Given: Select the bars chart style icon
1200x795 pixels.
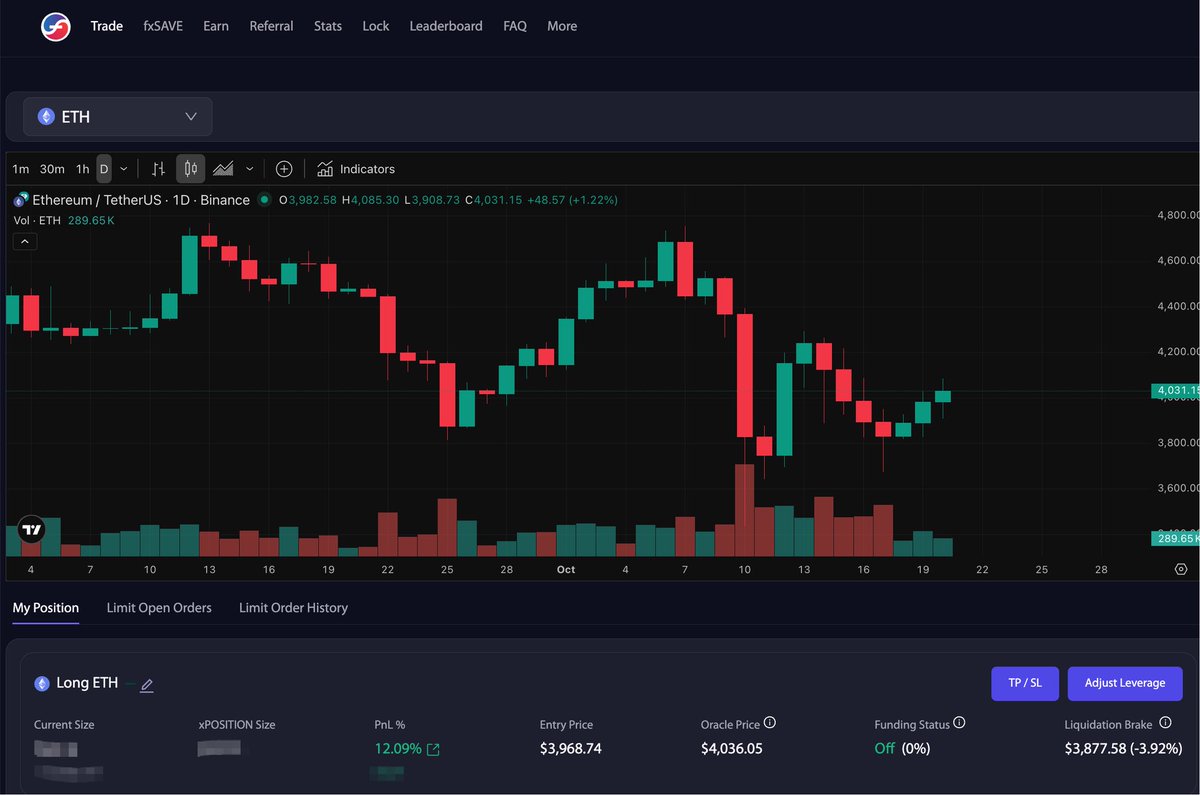Looking at the screenshot, I should click(x=158, y=169).
